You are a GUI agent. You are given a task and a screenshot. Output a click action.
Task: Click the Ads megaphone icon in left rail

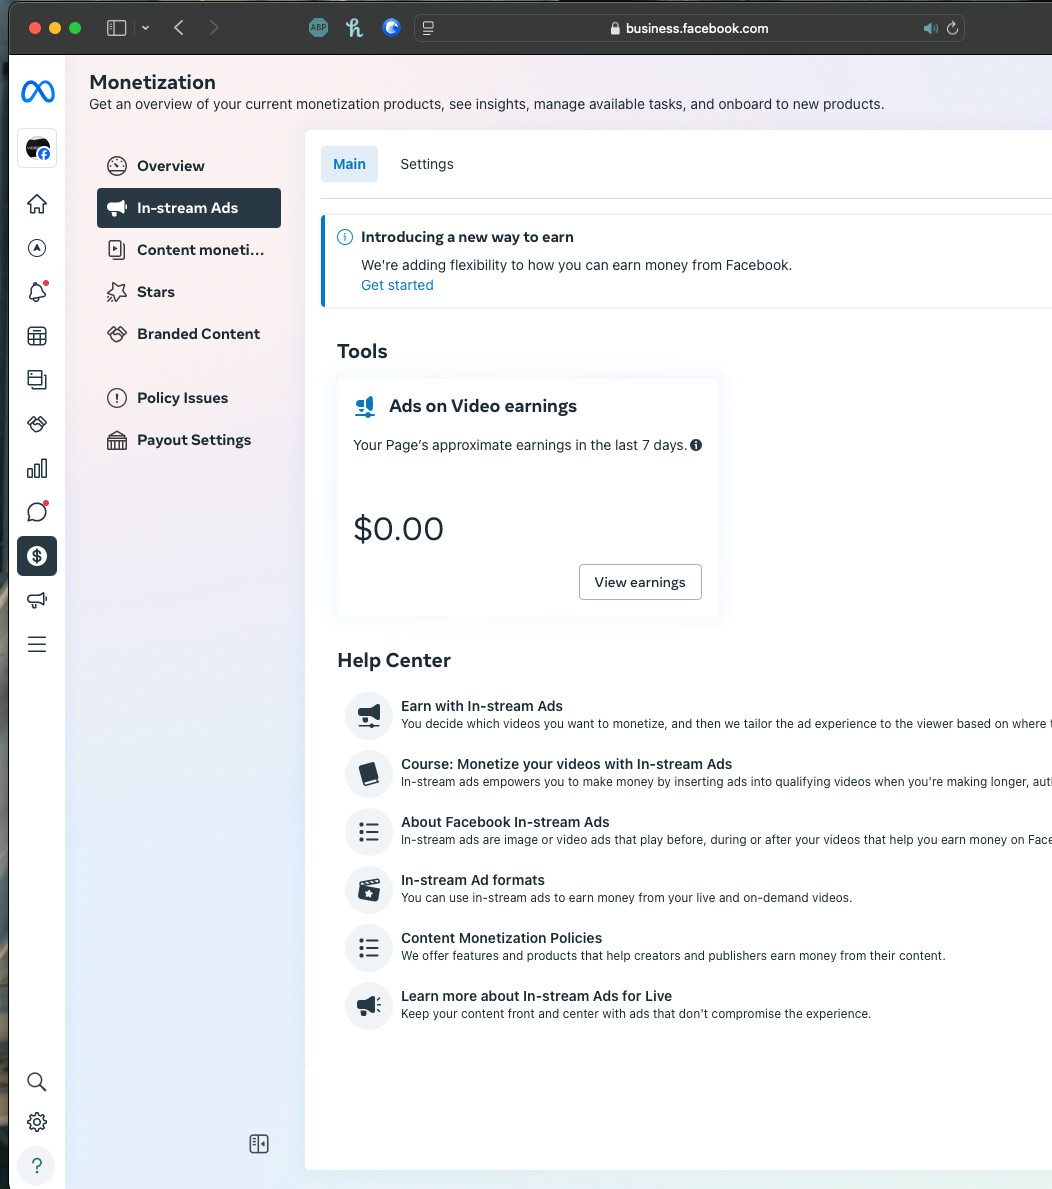pos(37,600)
